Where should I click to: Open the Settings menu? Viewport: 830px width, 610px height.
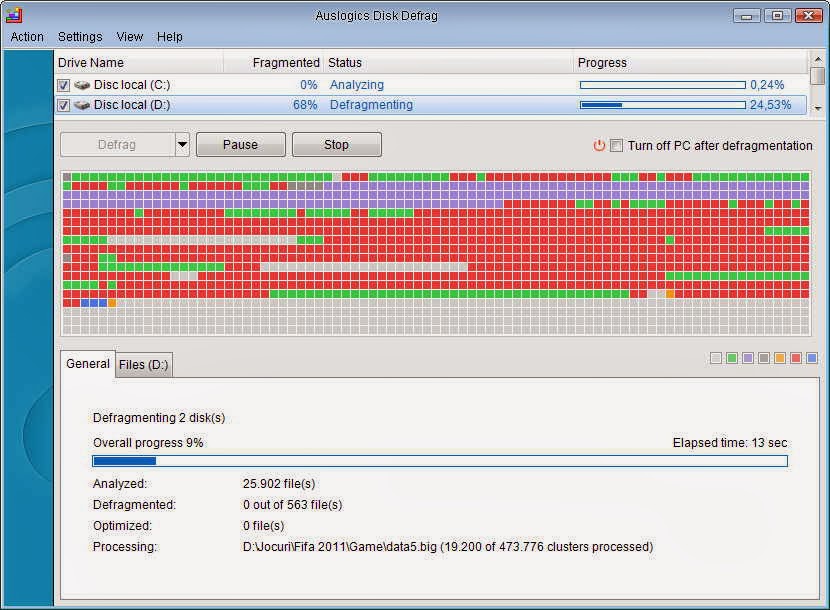pos(80,37)
